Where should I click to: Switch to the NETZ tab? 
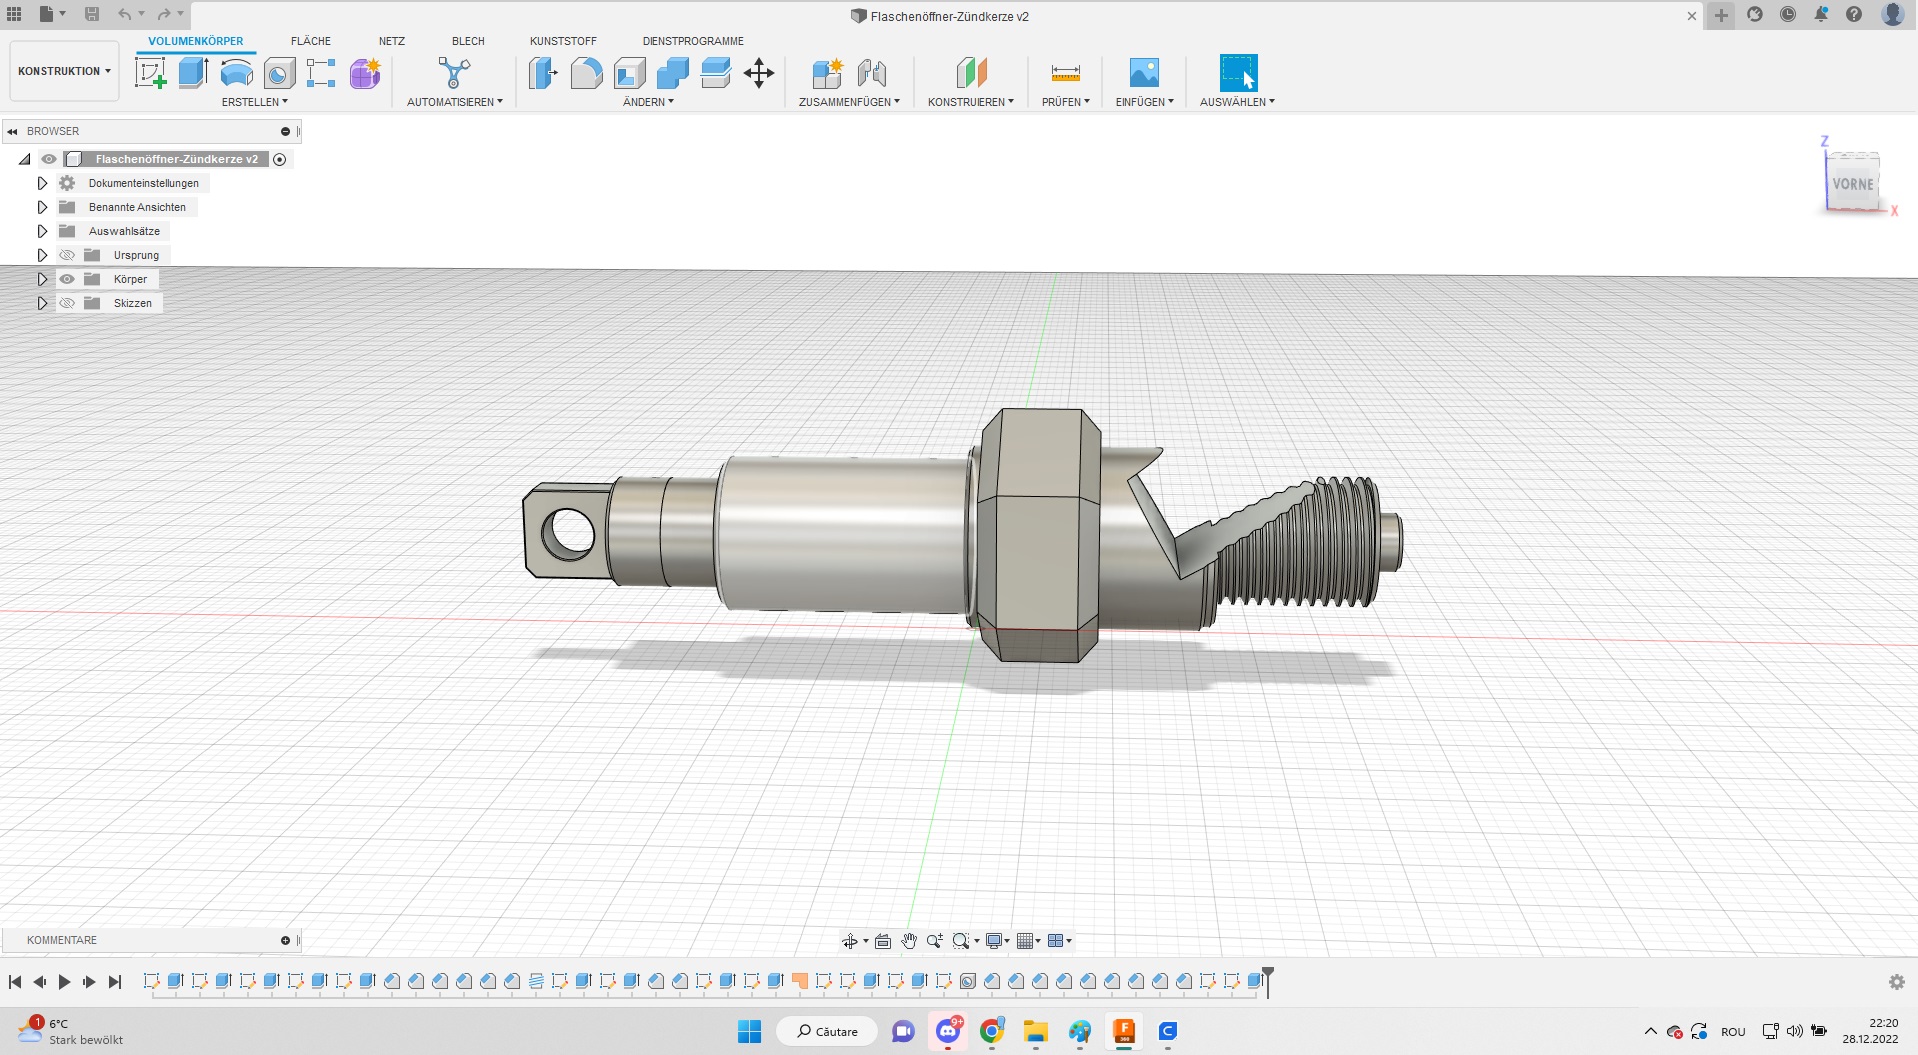(x=392, y=41)
